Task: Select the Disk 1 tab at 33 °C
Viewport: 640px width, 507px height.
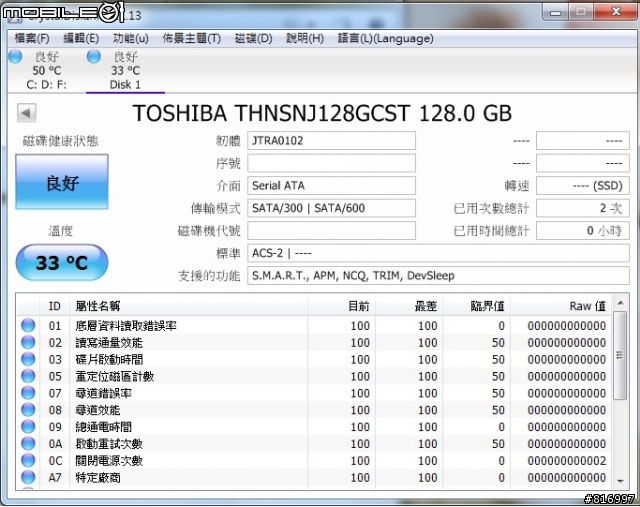Action: click(125, 71)
